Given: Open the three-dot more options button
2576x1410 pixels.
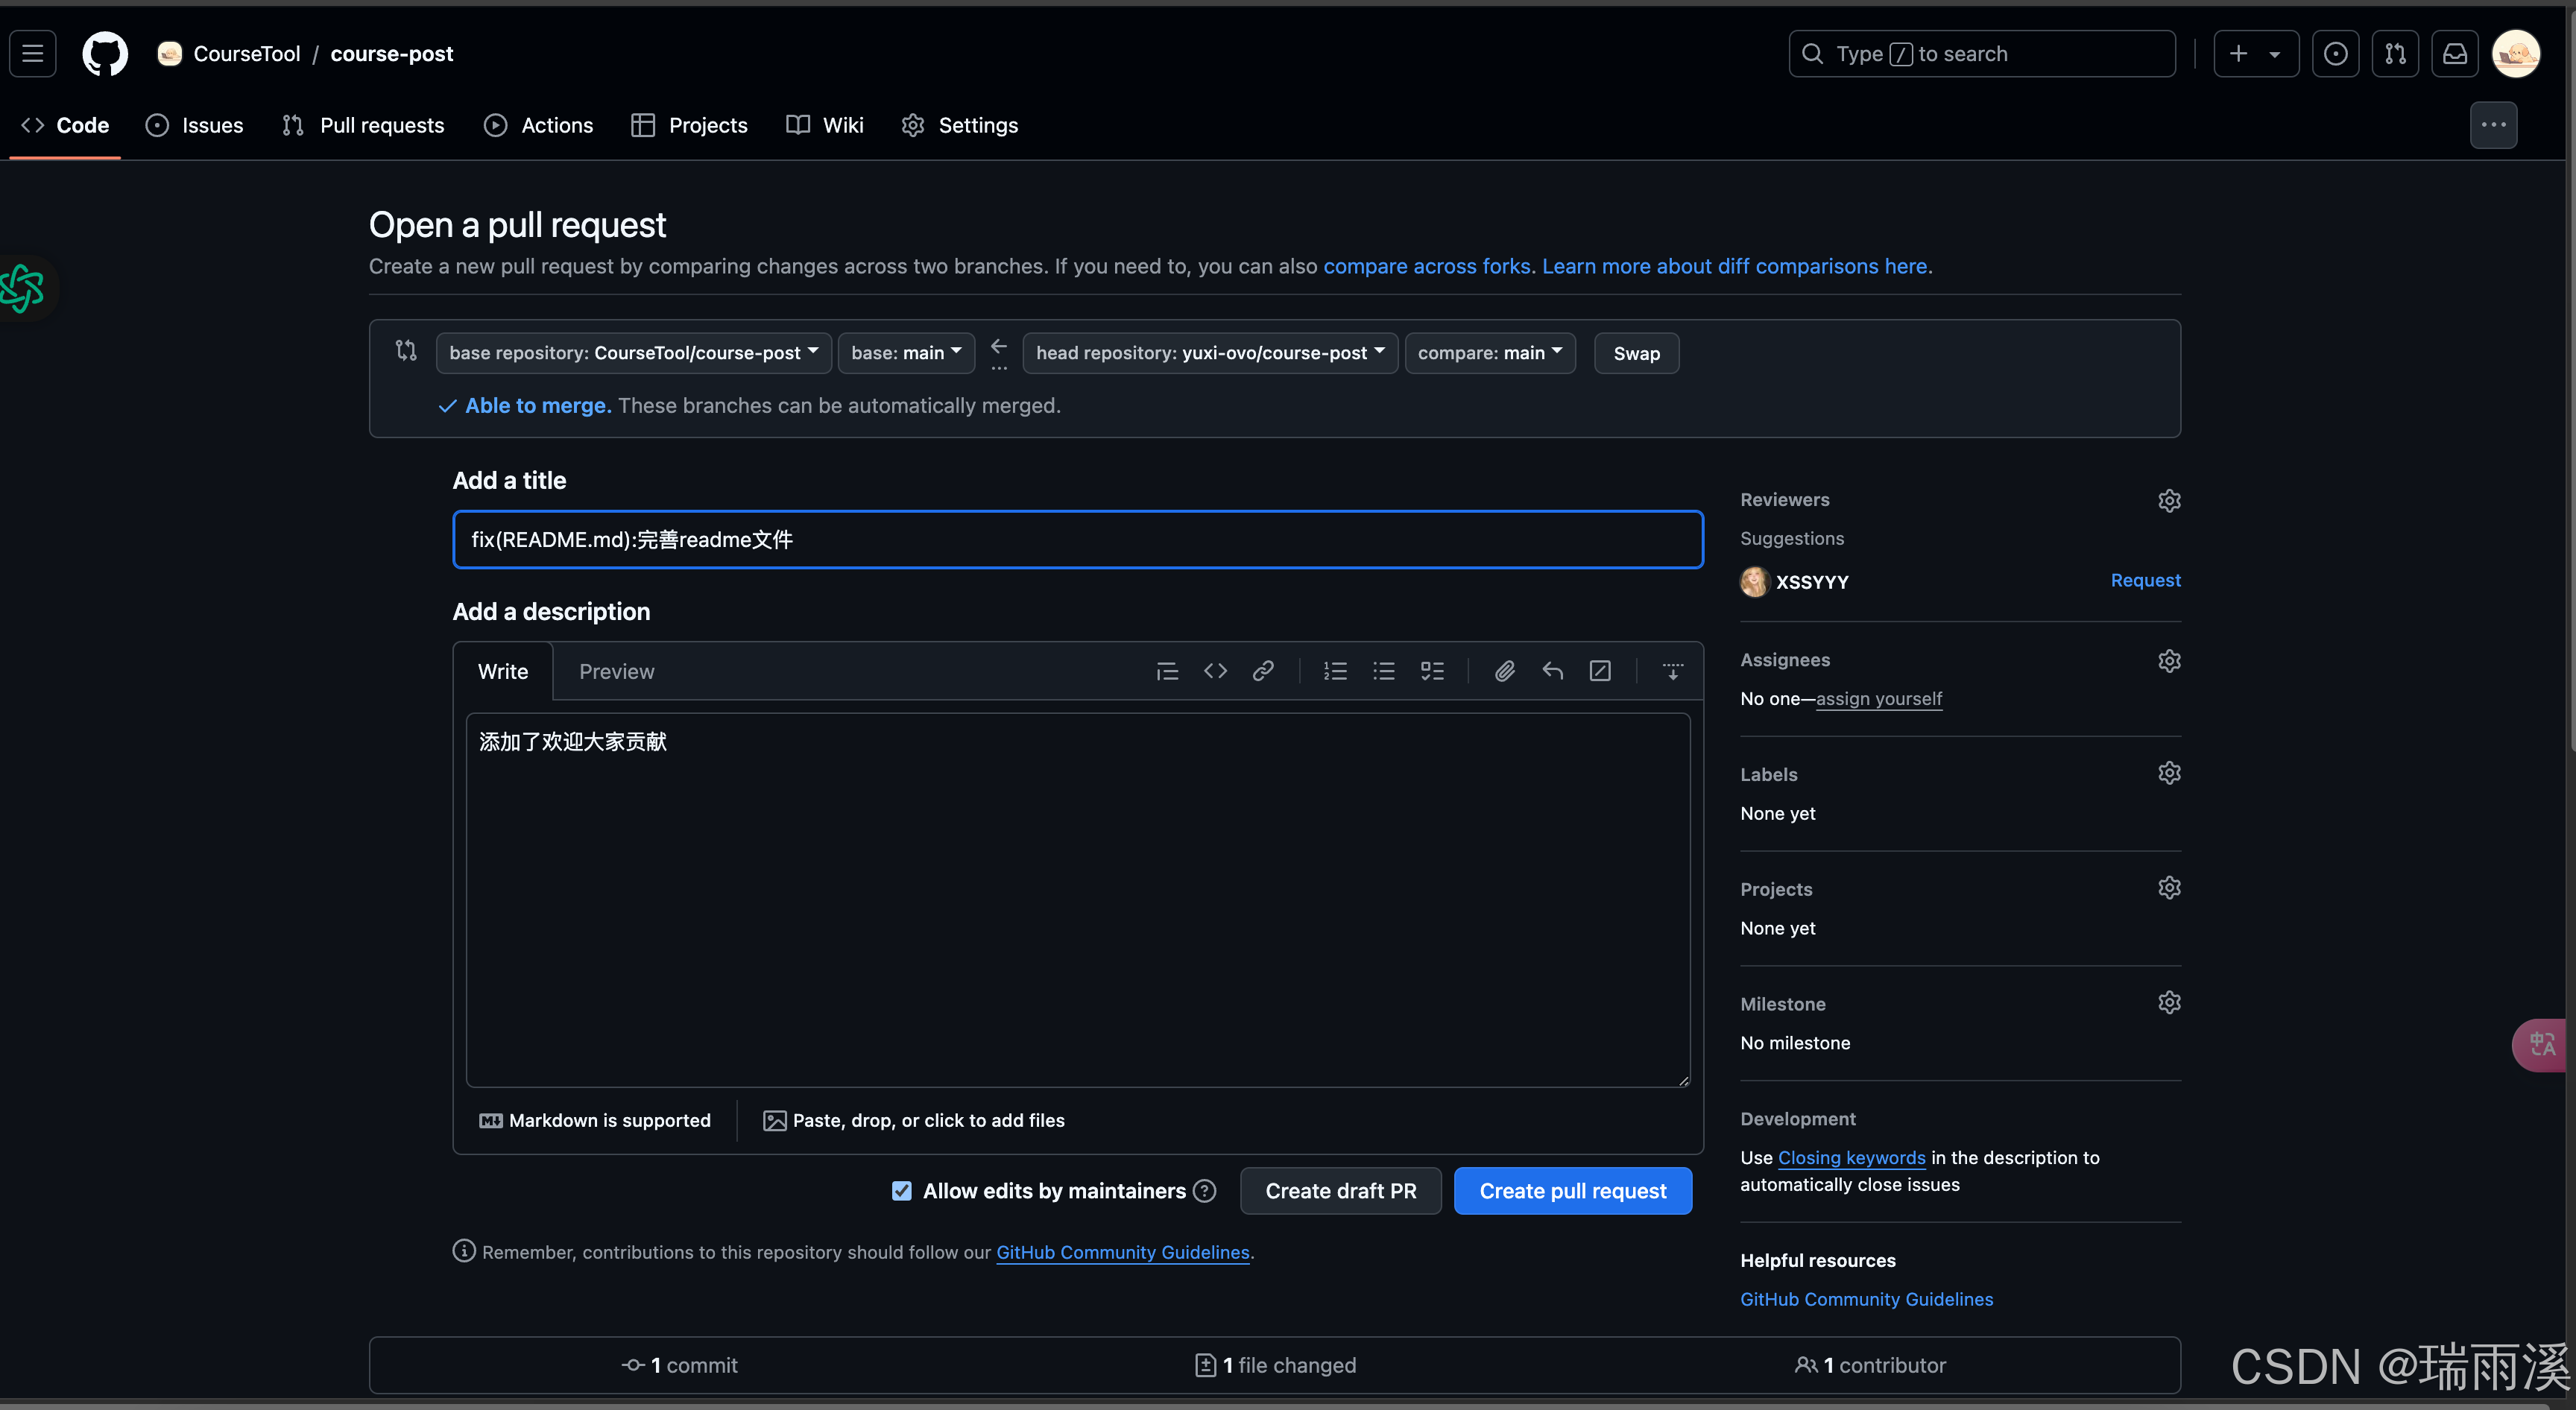Looking at the screenshot, I should [2494, 125].
